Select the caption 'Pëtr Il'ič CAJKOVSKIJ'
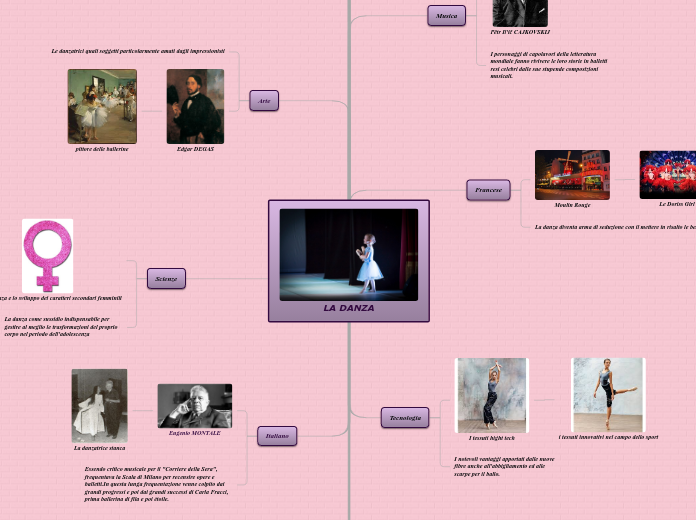This screenshot has height=520, width=696. pyautogui.click(x=520, y=32)
